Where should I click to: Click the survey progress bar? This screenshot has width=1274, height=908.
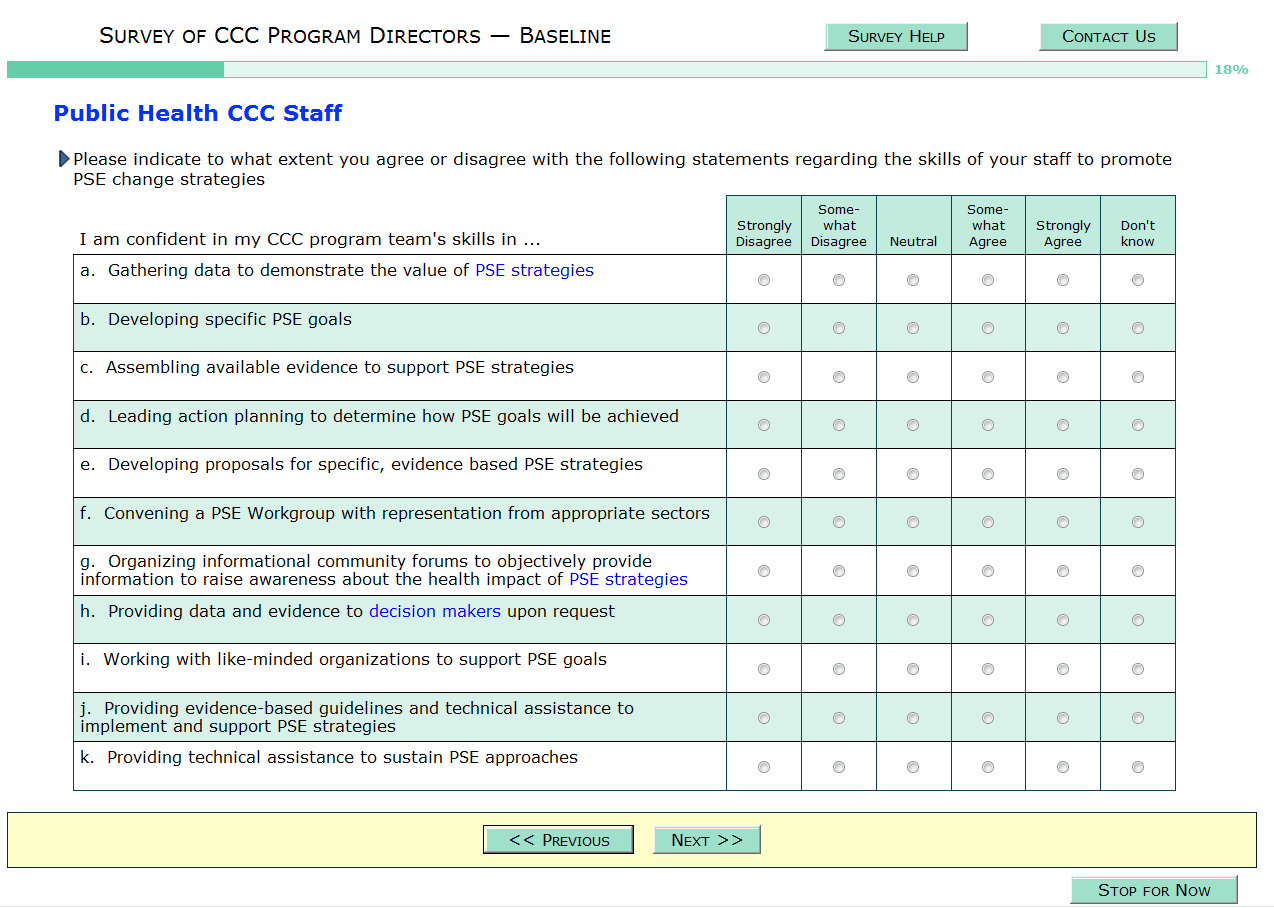(606, 70)
